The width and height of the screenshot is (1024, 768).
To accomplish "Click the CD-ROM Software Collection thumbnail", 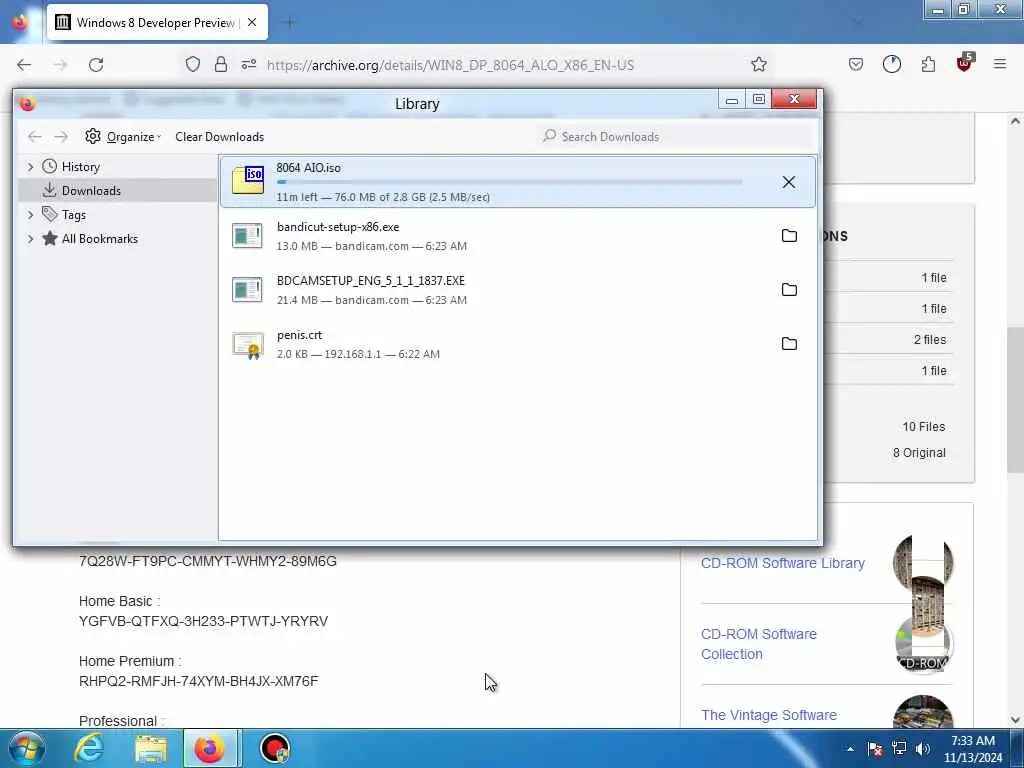I will pyautogui.click(x=923, y=644).
